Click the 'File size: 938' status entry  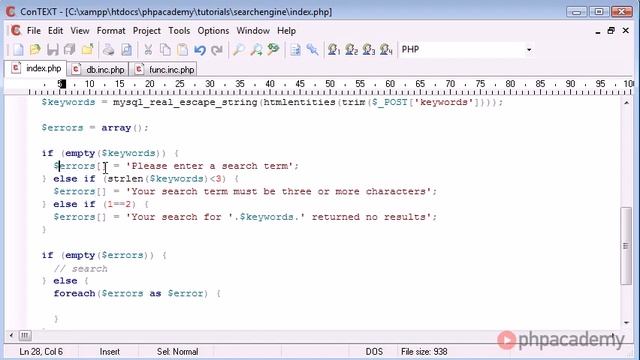[424, 351]
